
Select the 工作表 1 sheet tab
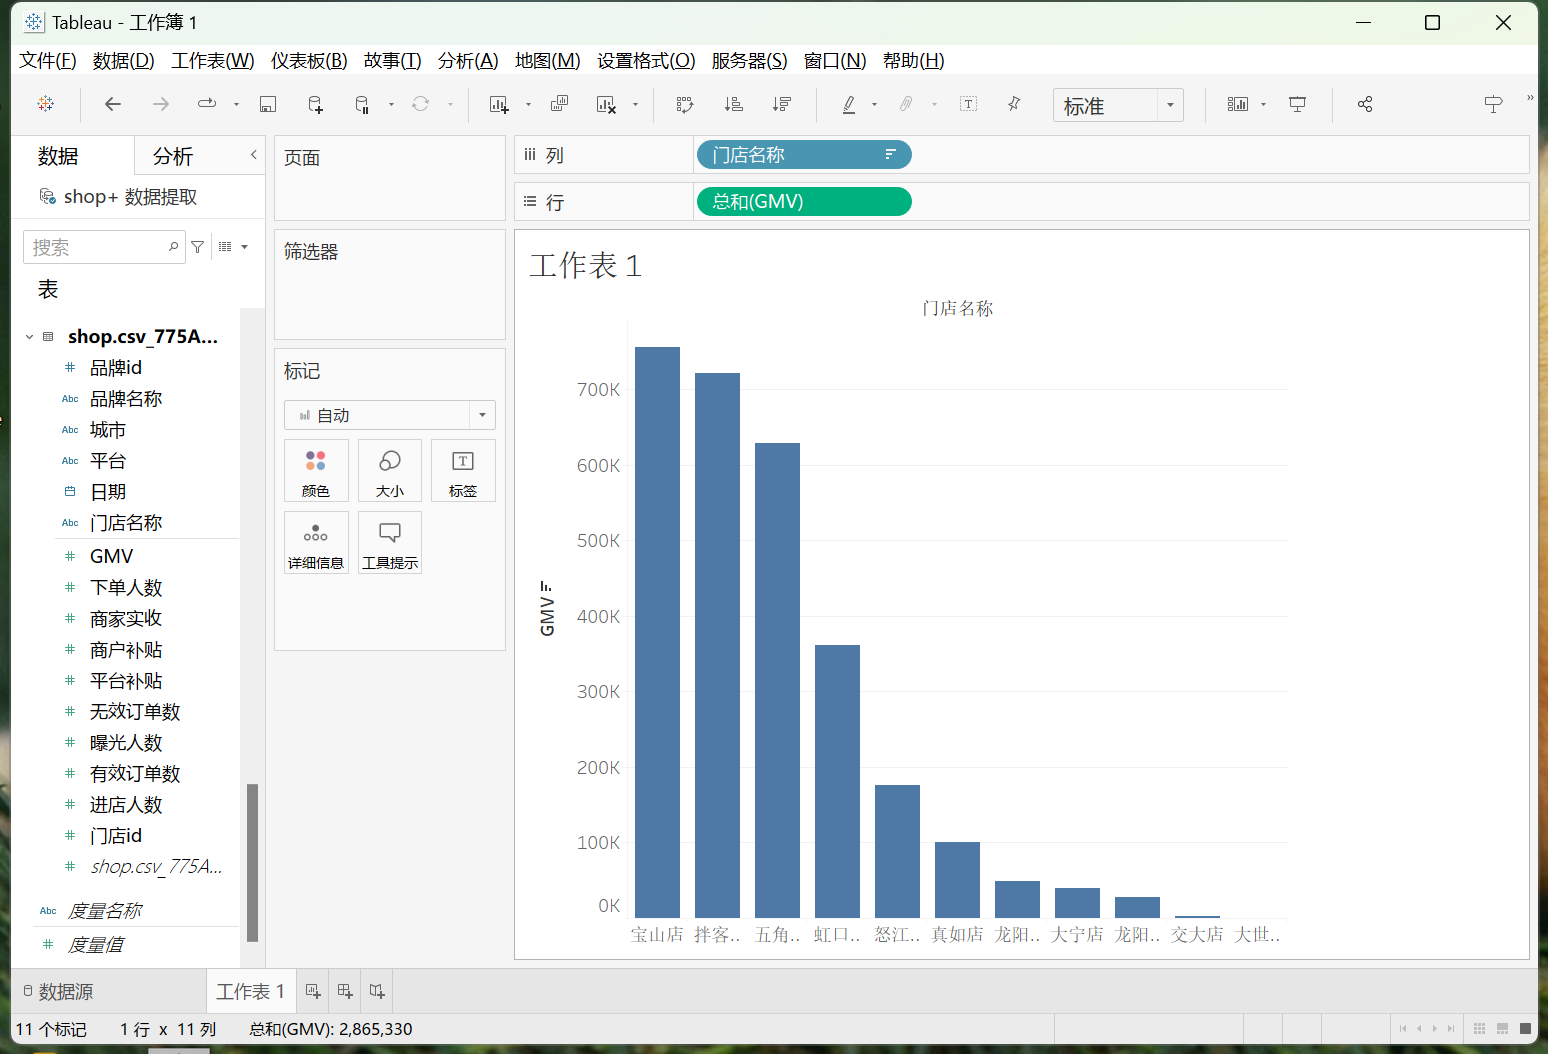click(x=251, y=991)
